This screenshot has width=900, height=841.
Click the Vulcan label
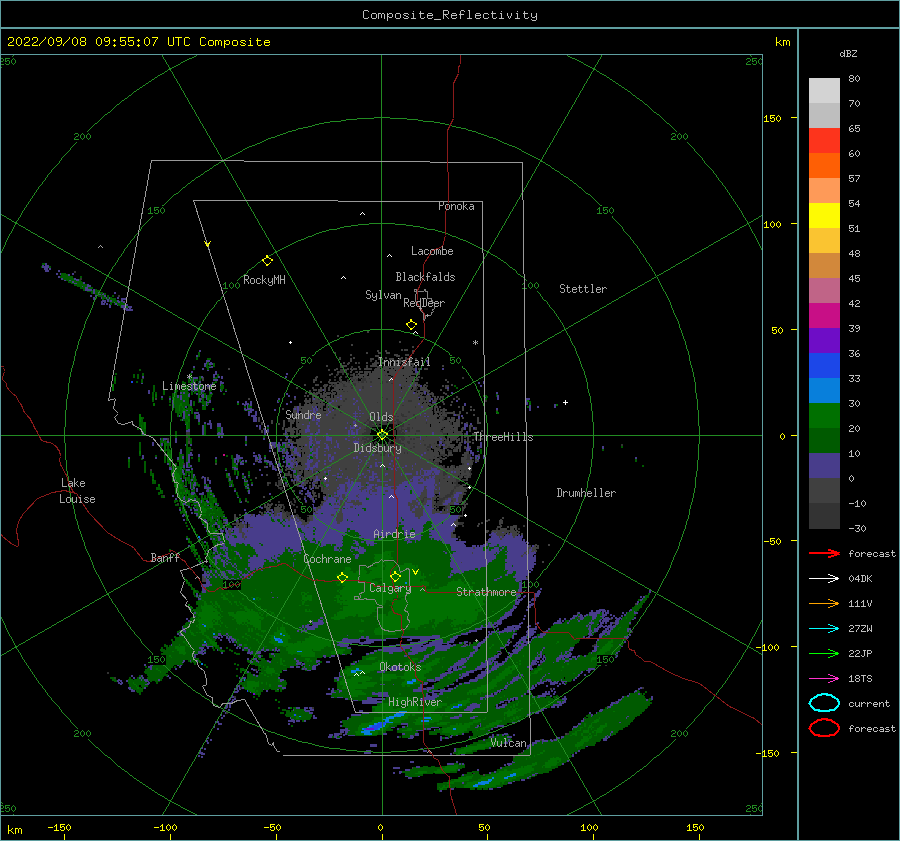[509, 743]
